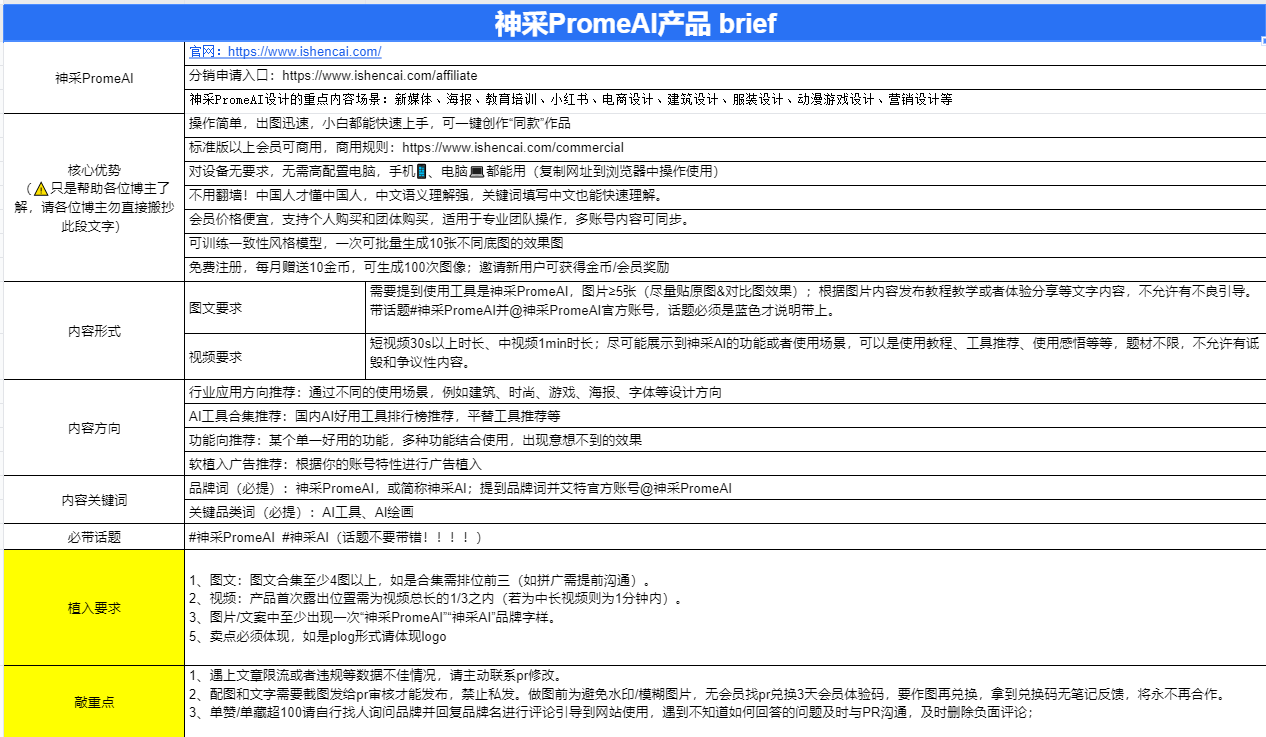Select the 内容形式 label cell
This screenshot has height=737, width=1266.
coord(94,331)
